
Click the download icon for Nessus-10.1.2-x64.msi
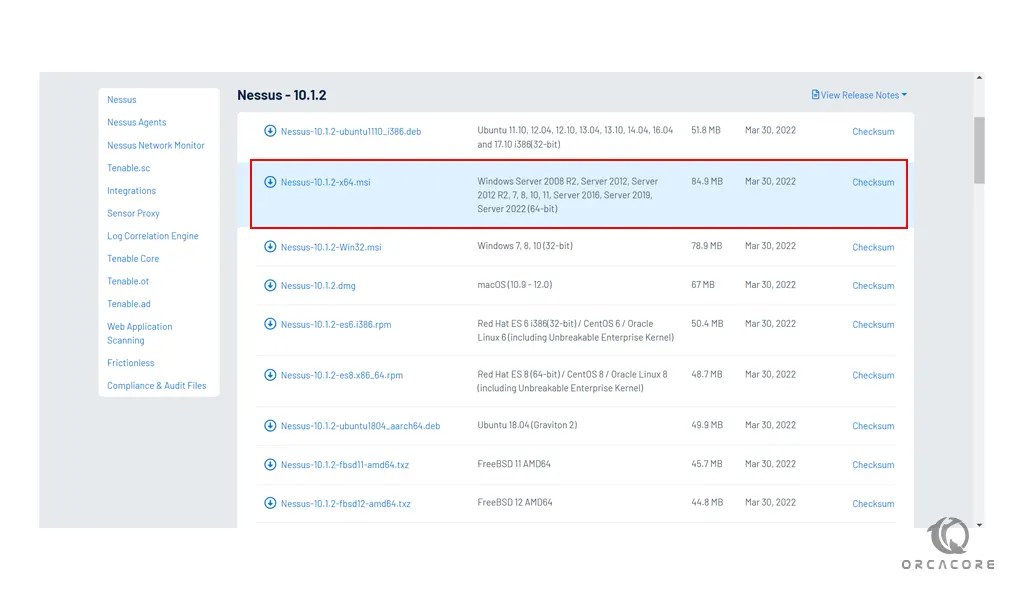coord(270,182)
